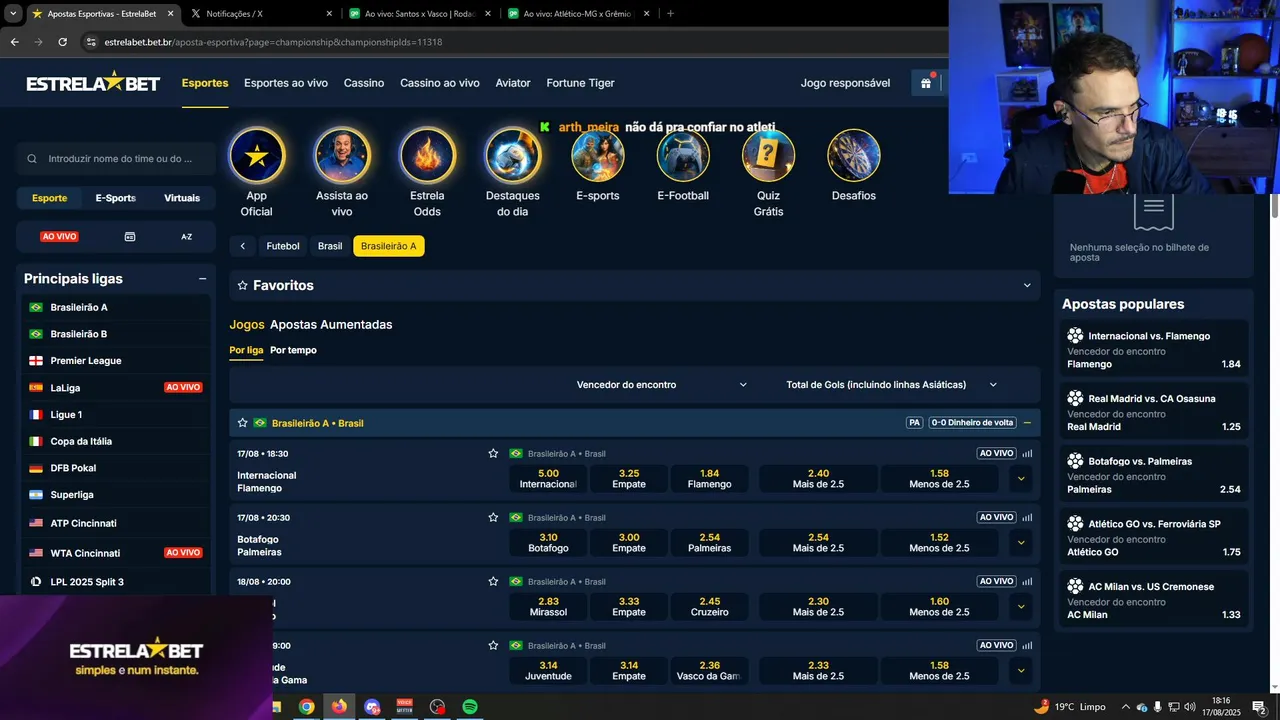Open the Esportes ao vivo menu
Screen dimensions: 1280x720
pyautogui.click(x=286, y=83)
